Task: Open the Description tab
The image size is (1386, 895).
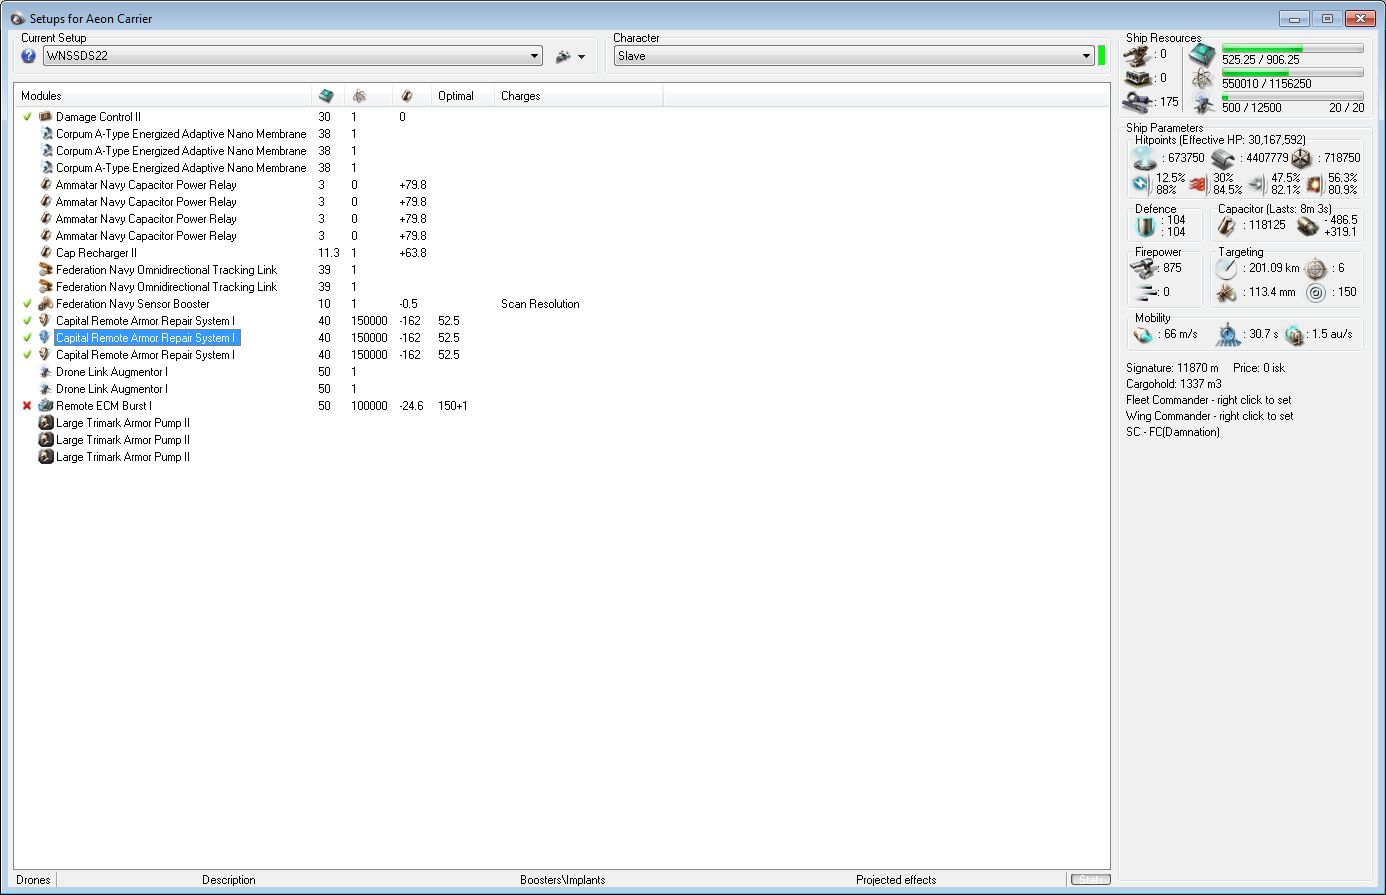Action: click(x=229, y=880)
